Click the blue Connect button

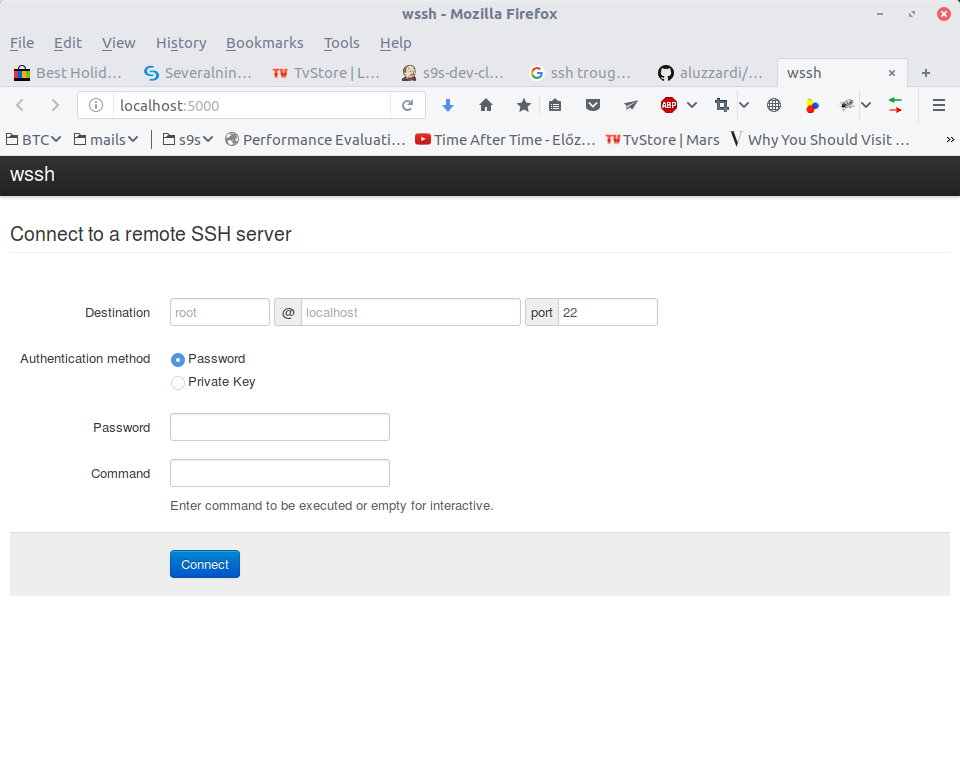204,564
